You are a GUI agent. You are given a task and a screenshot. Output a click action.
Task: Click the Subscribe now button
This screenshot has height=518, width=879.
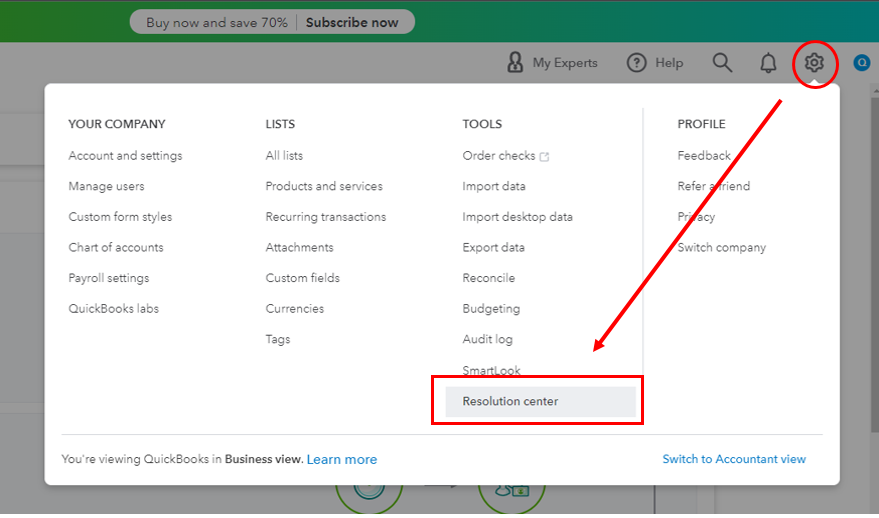pos(352,22)
